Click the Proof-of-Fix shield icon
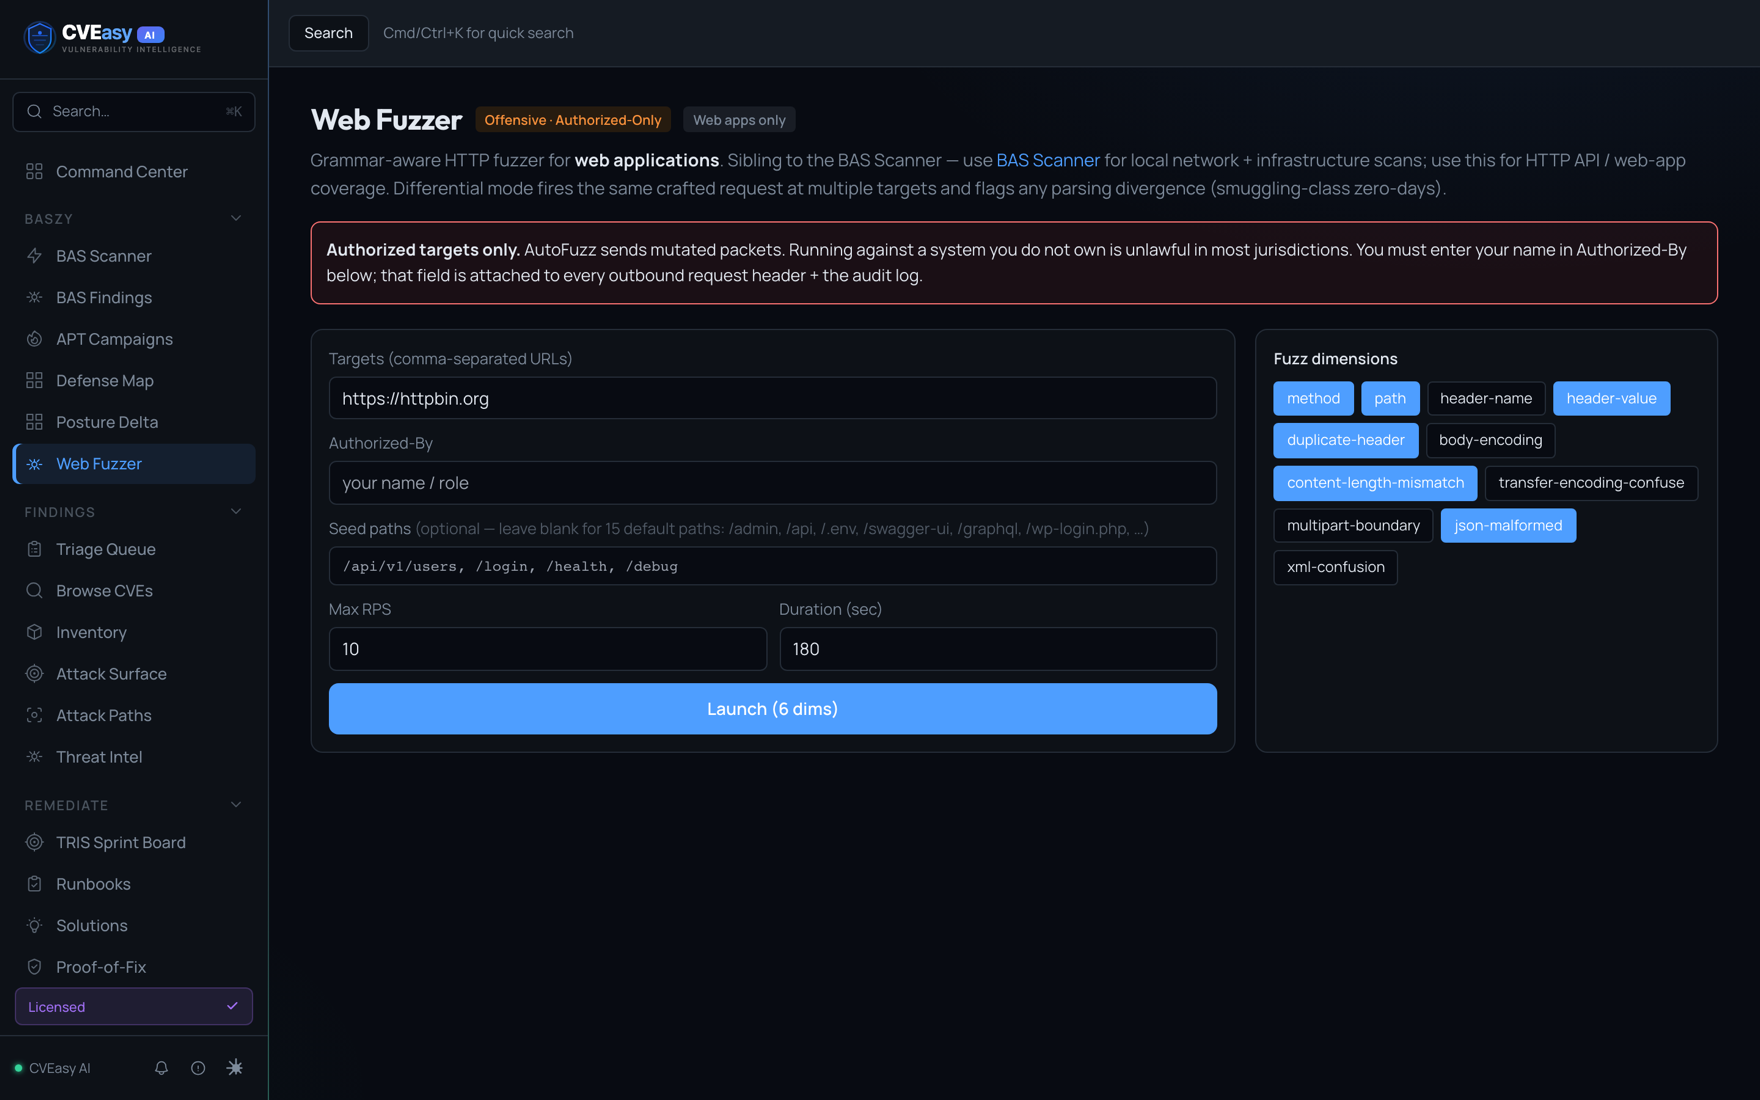Viewport: 1760px width, 1100px height. pyautogui.click(x=35, y=967)
